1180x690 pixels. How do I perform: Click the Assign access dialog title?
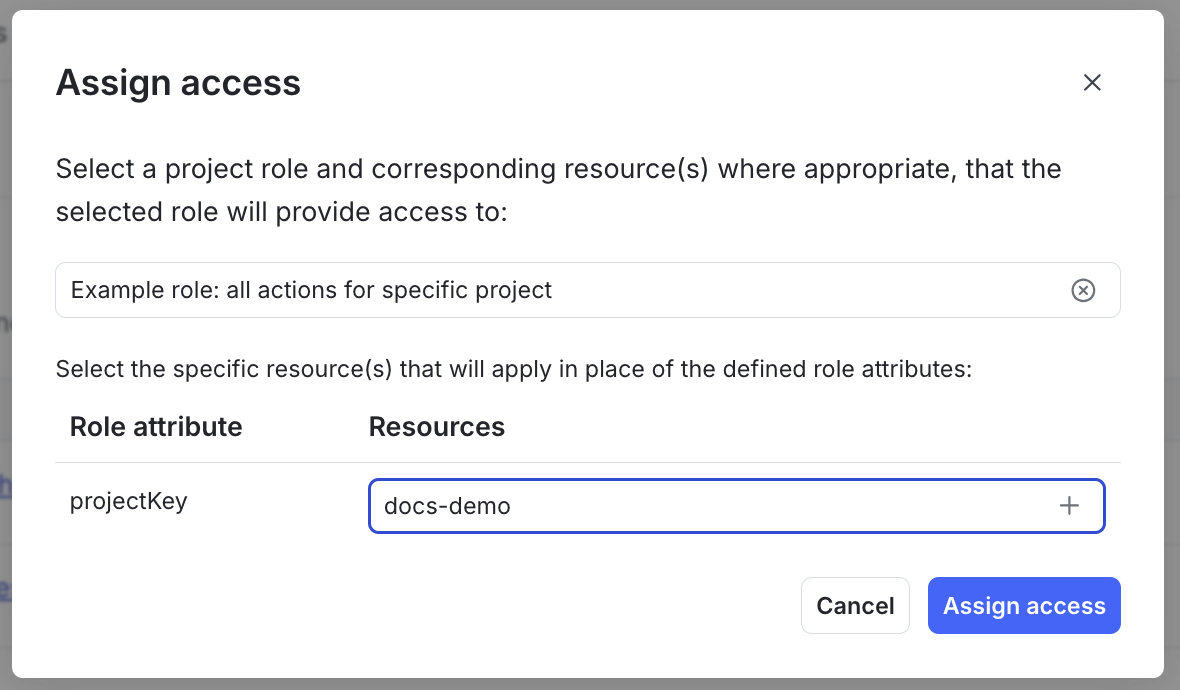tap(178, 83)
